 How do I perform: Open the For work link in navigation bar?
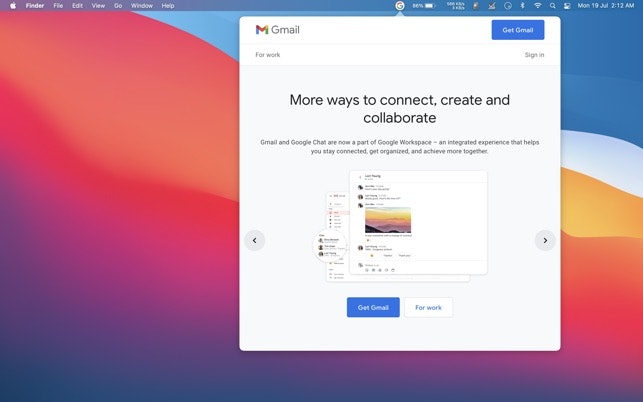click(268, 55)
